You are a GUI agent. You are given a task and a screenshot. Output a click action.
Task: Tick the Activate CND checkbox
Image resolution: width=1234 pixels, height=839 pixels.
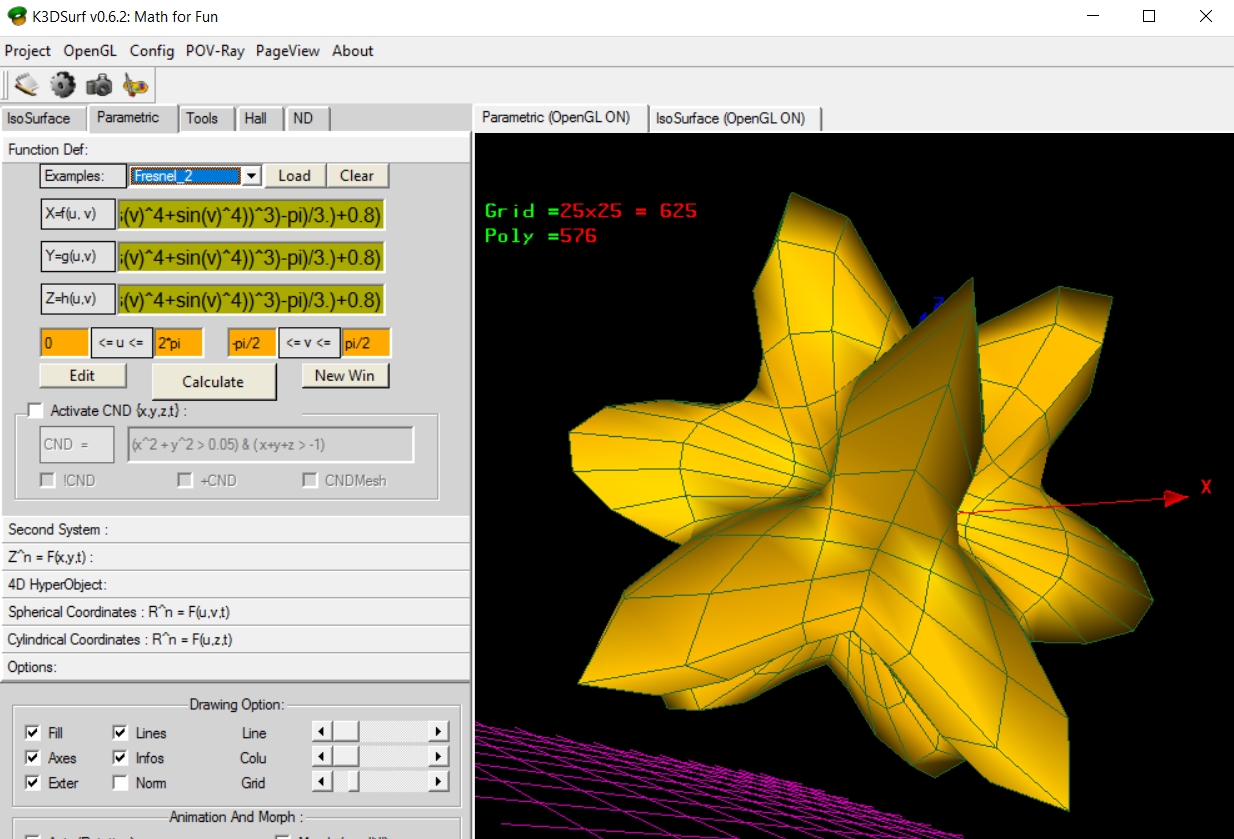click(x=36, y=410)
